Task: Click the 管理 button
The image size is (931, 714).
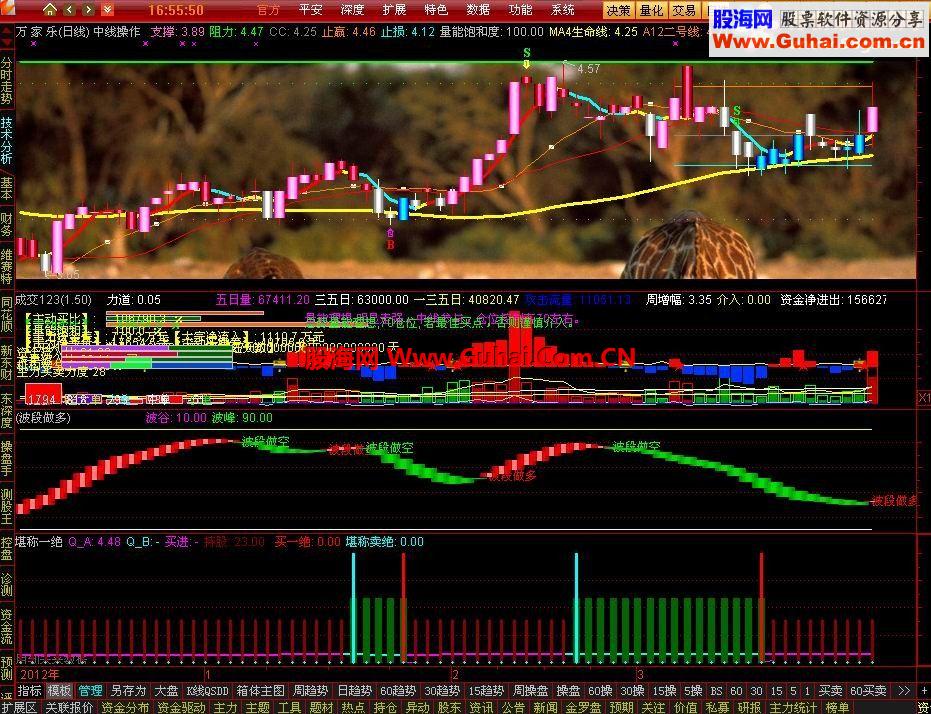Action: click(x=91, y=691)
